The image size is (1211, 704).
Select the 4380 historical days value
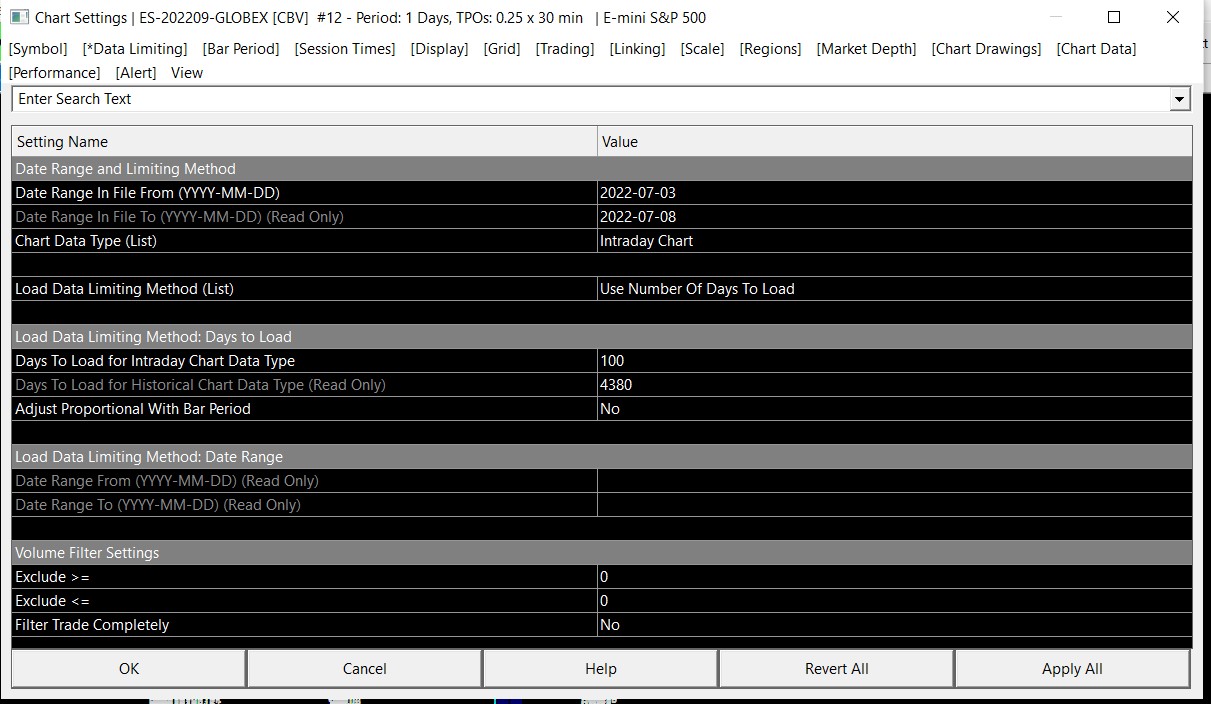point(895,385)
